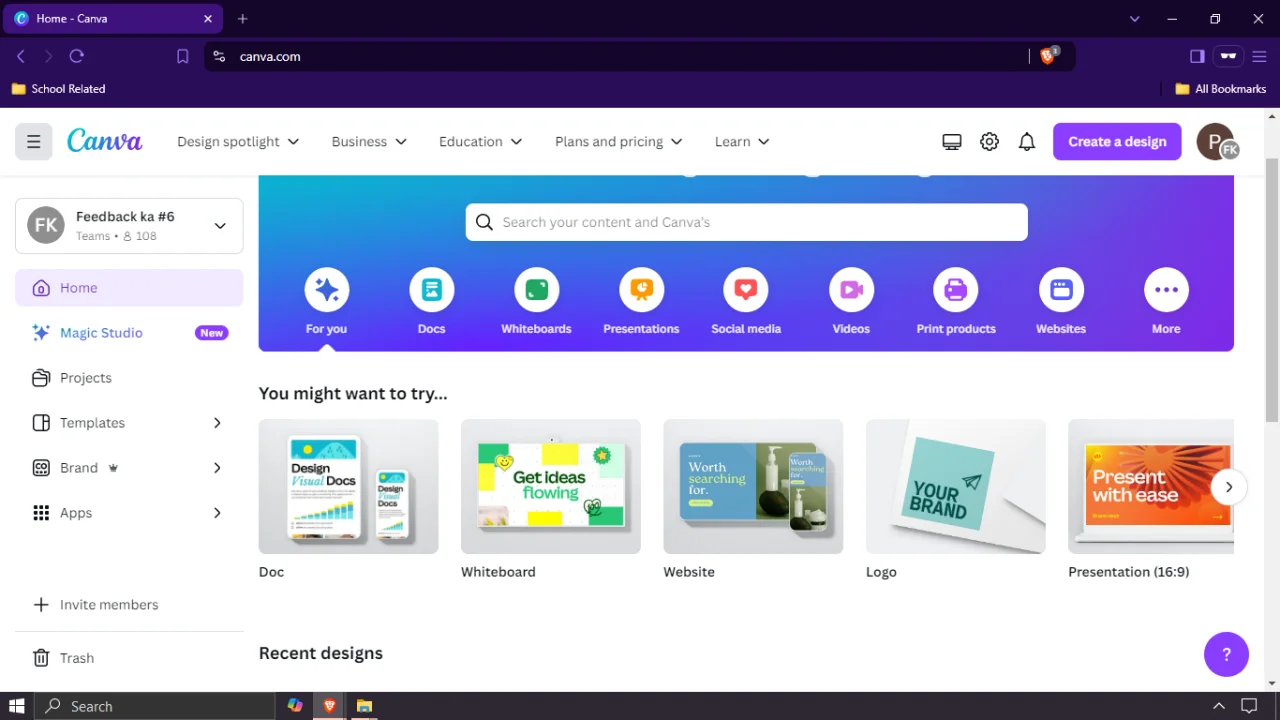
Task: Open the profile avatar menu
Action: (1217, 142)
